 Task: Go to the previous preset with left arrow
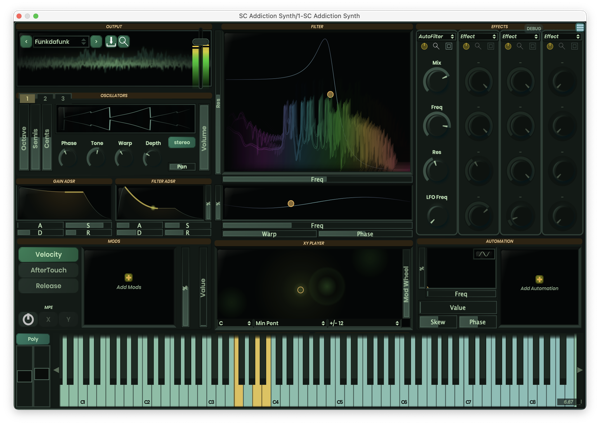[x=26, y=41]
